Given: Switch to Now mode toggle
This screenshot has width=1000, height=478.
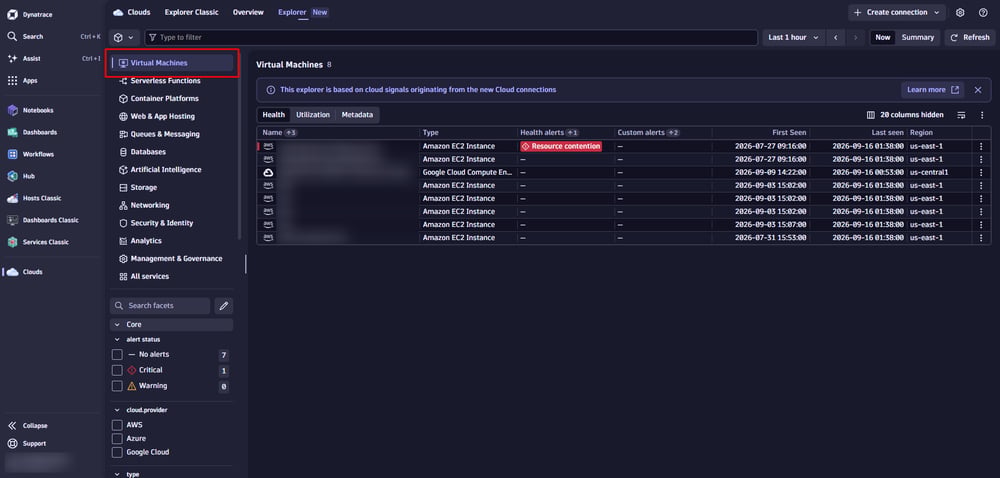Looking at the screenshot, I should pos(883,38).
